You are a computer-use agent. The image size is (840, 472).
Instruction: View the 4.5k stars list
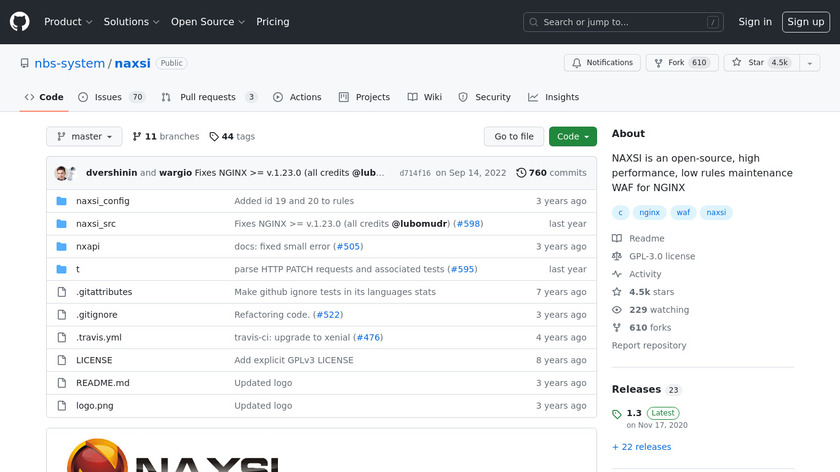(643, 292)
